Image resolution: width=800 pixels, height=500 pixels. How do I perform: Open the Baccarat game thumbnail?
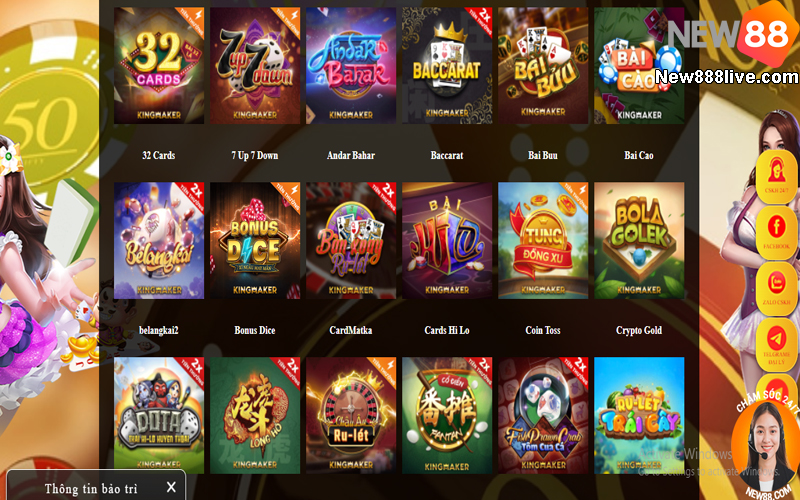447,65
